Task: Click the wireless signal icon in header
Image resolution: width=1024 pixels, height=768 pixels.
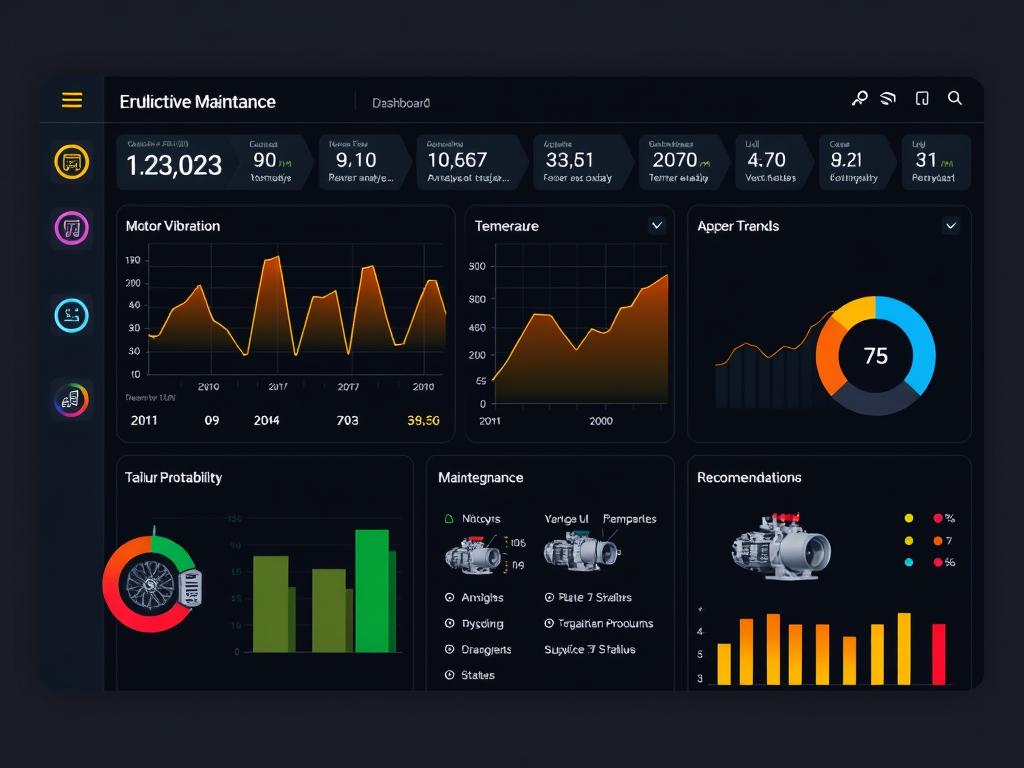Action: click(x=888, y=98)
